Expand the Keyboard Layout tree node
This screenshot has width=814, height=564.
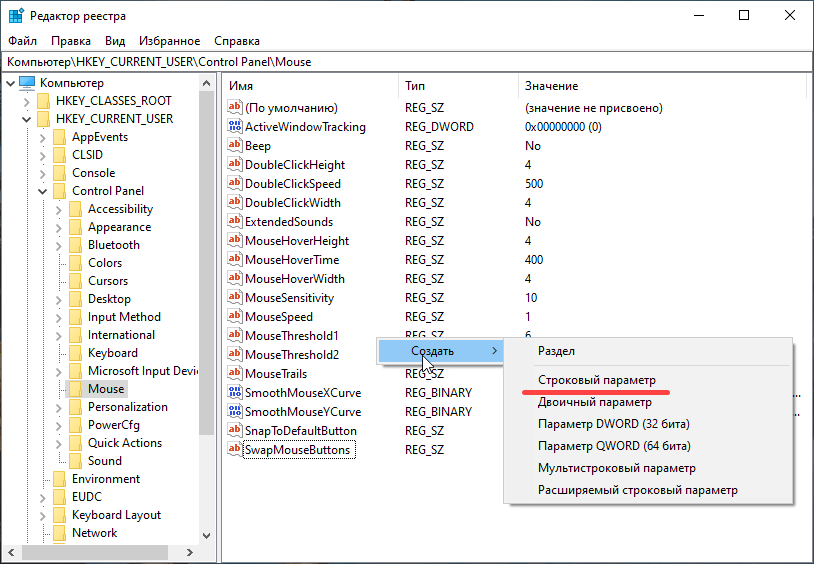point(43,515)
